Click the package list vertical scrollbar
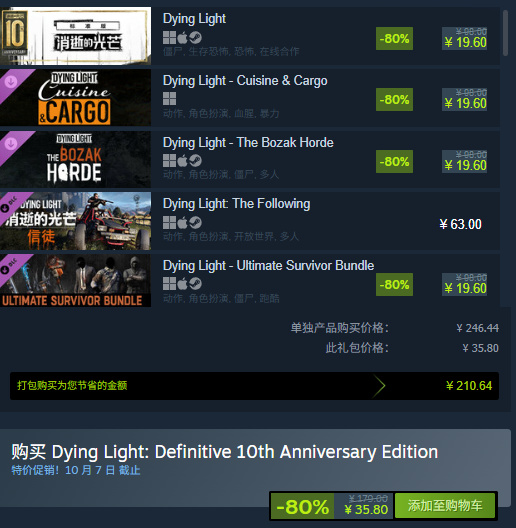Image resolution: width=516 pixels, height=528 pixels. point(505,33)
